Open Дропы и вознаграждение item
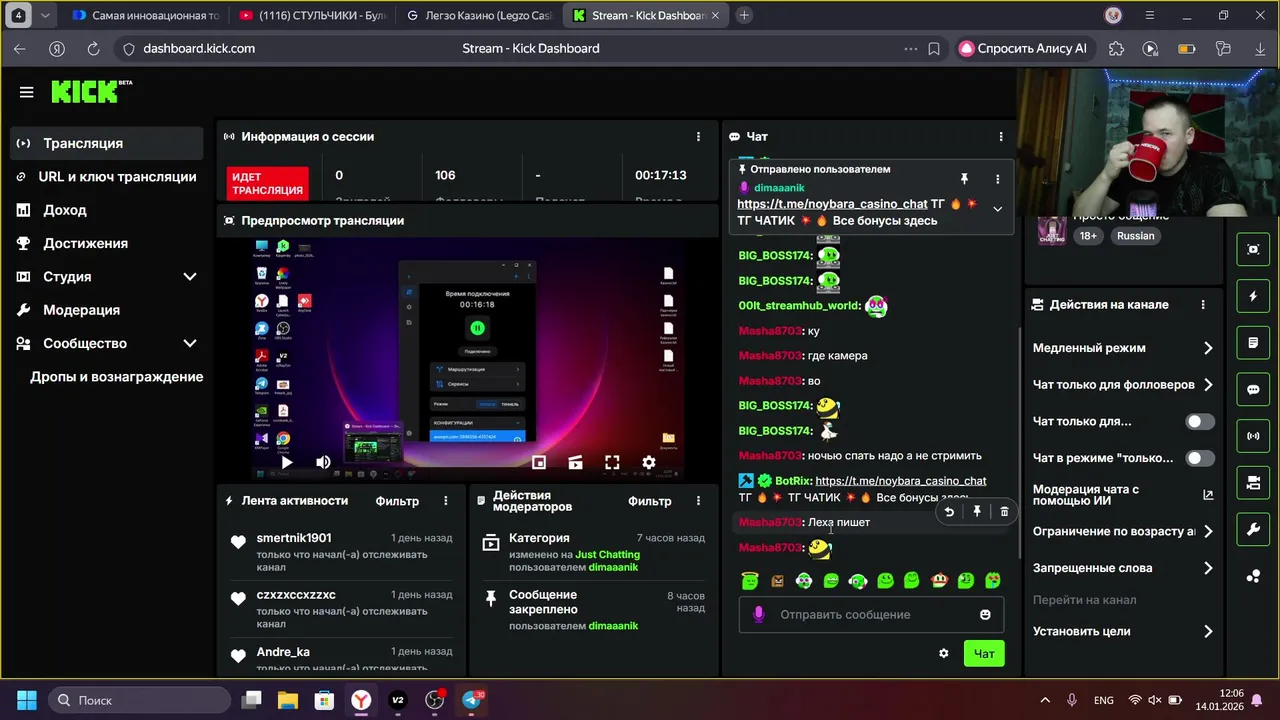The width and height of the screenshot is (1280, 720). (106, 377)
